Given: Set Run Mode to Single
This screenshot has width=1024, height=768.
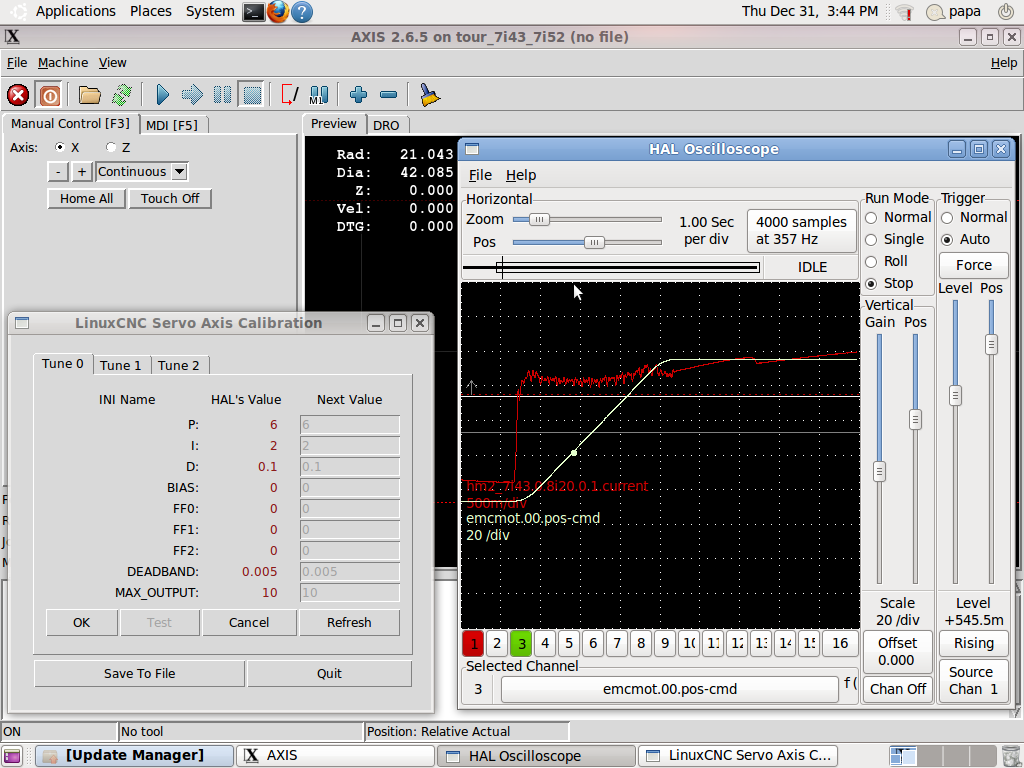Looking at the screenshot, I should (871, 239).
